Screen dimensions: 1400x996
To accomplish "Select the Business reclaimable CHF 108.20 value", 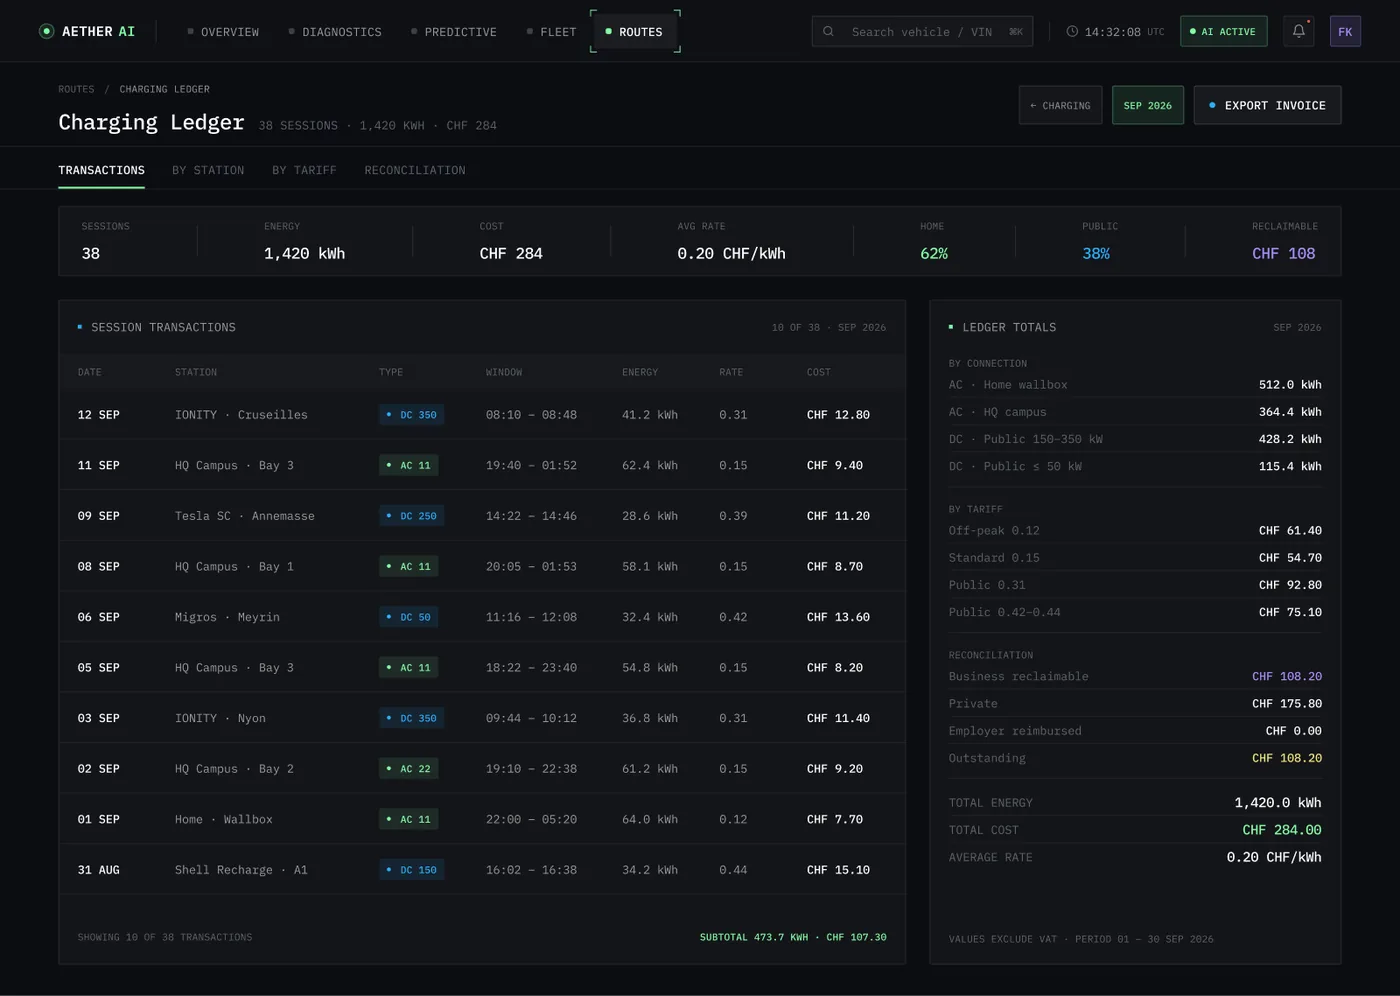I will tap(1287, 677).
